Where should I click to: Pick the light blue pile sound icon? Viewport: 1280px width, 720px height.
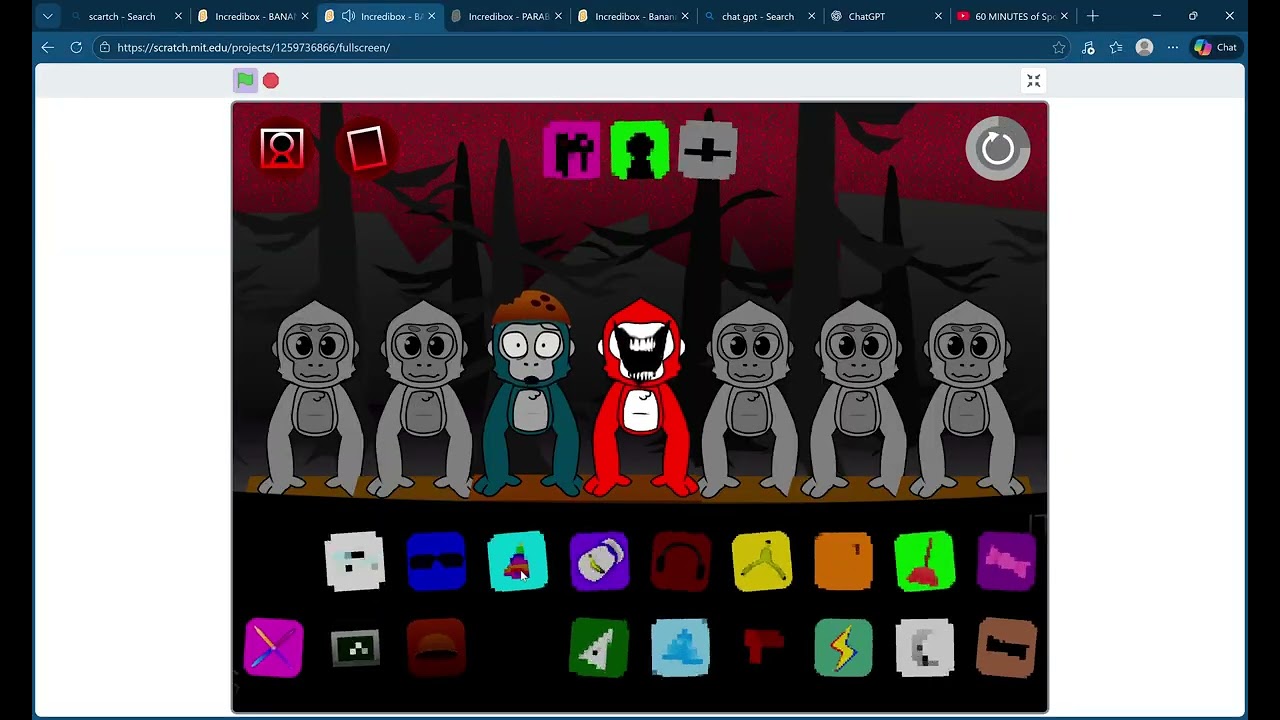[681, 648]
